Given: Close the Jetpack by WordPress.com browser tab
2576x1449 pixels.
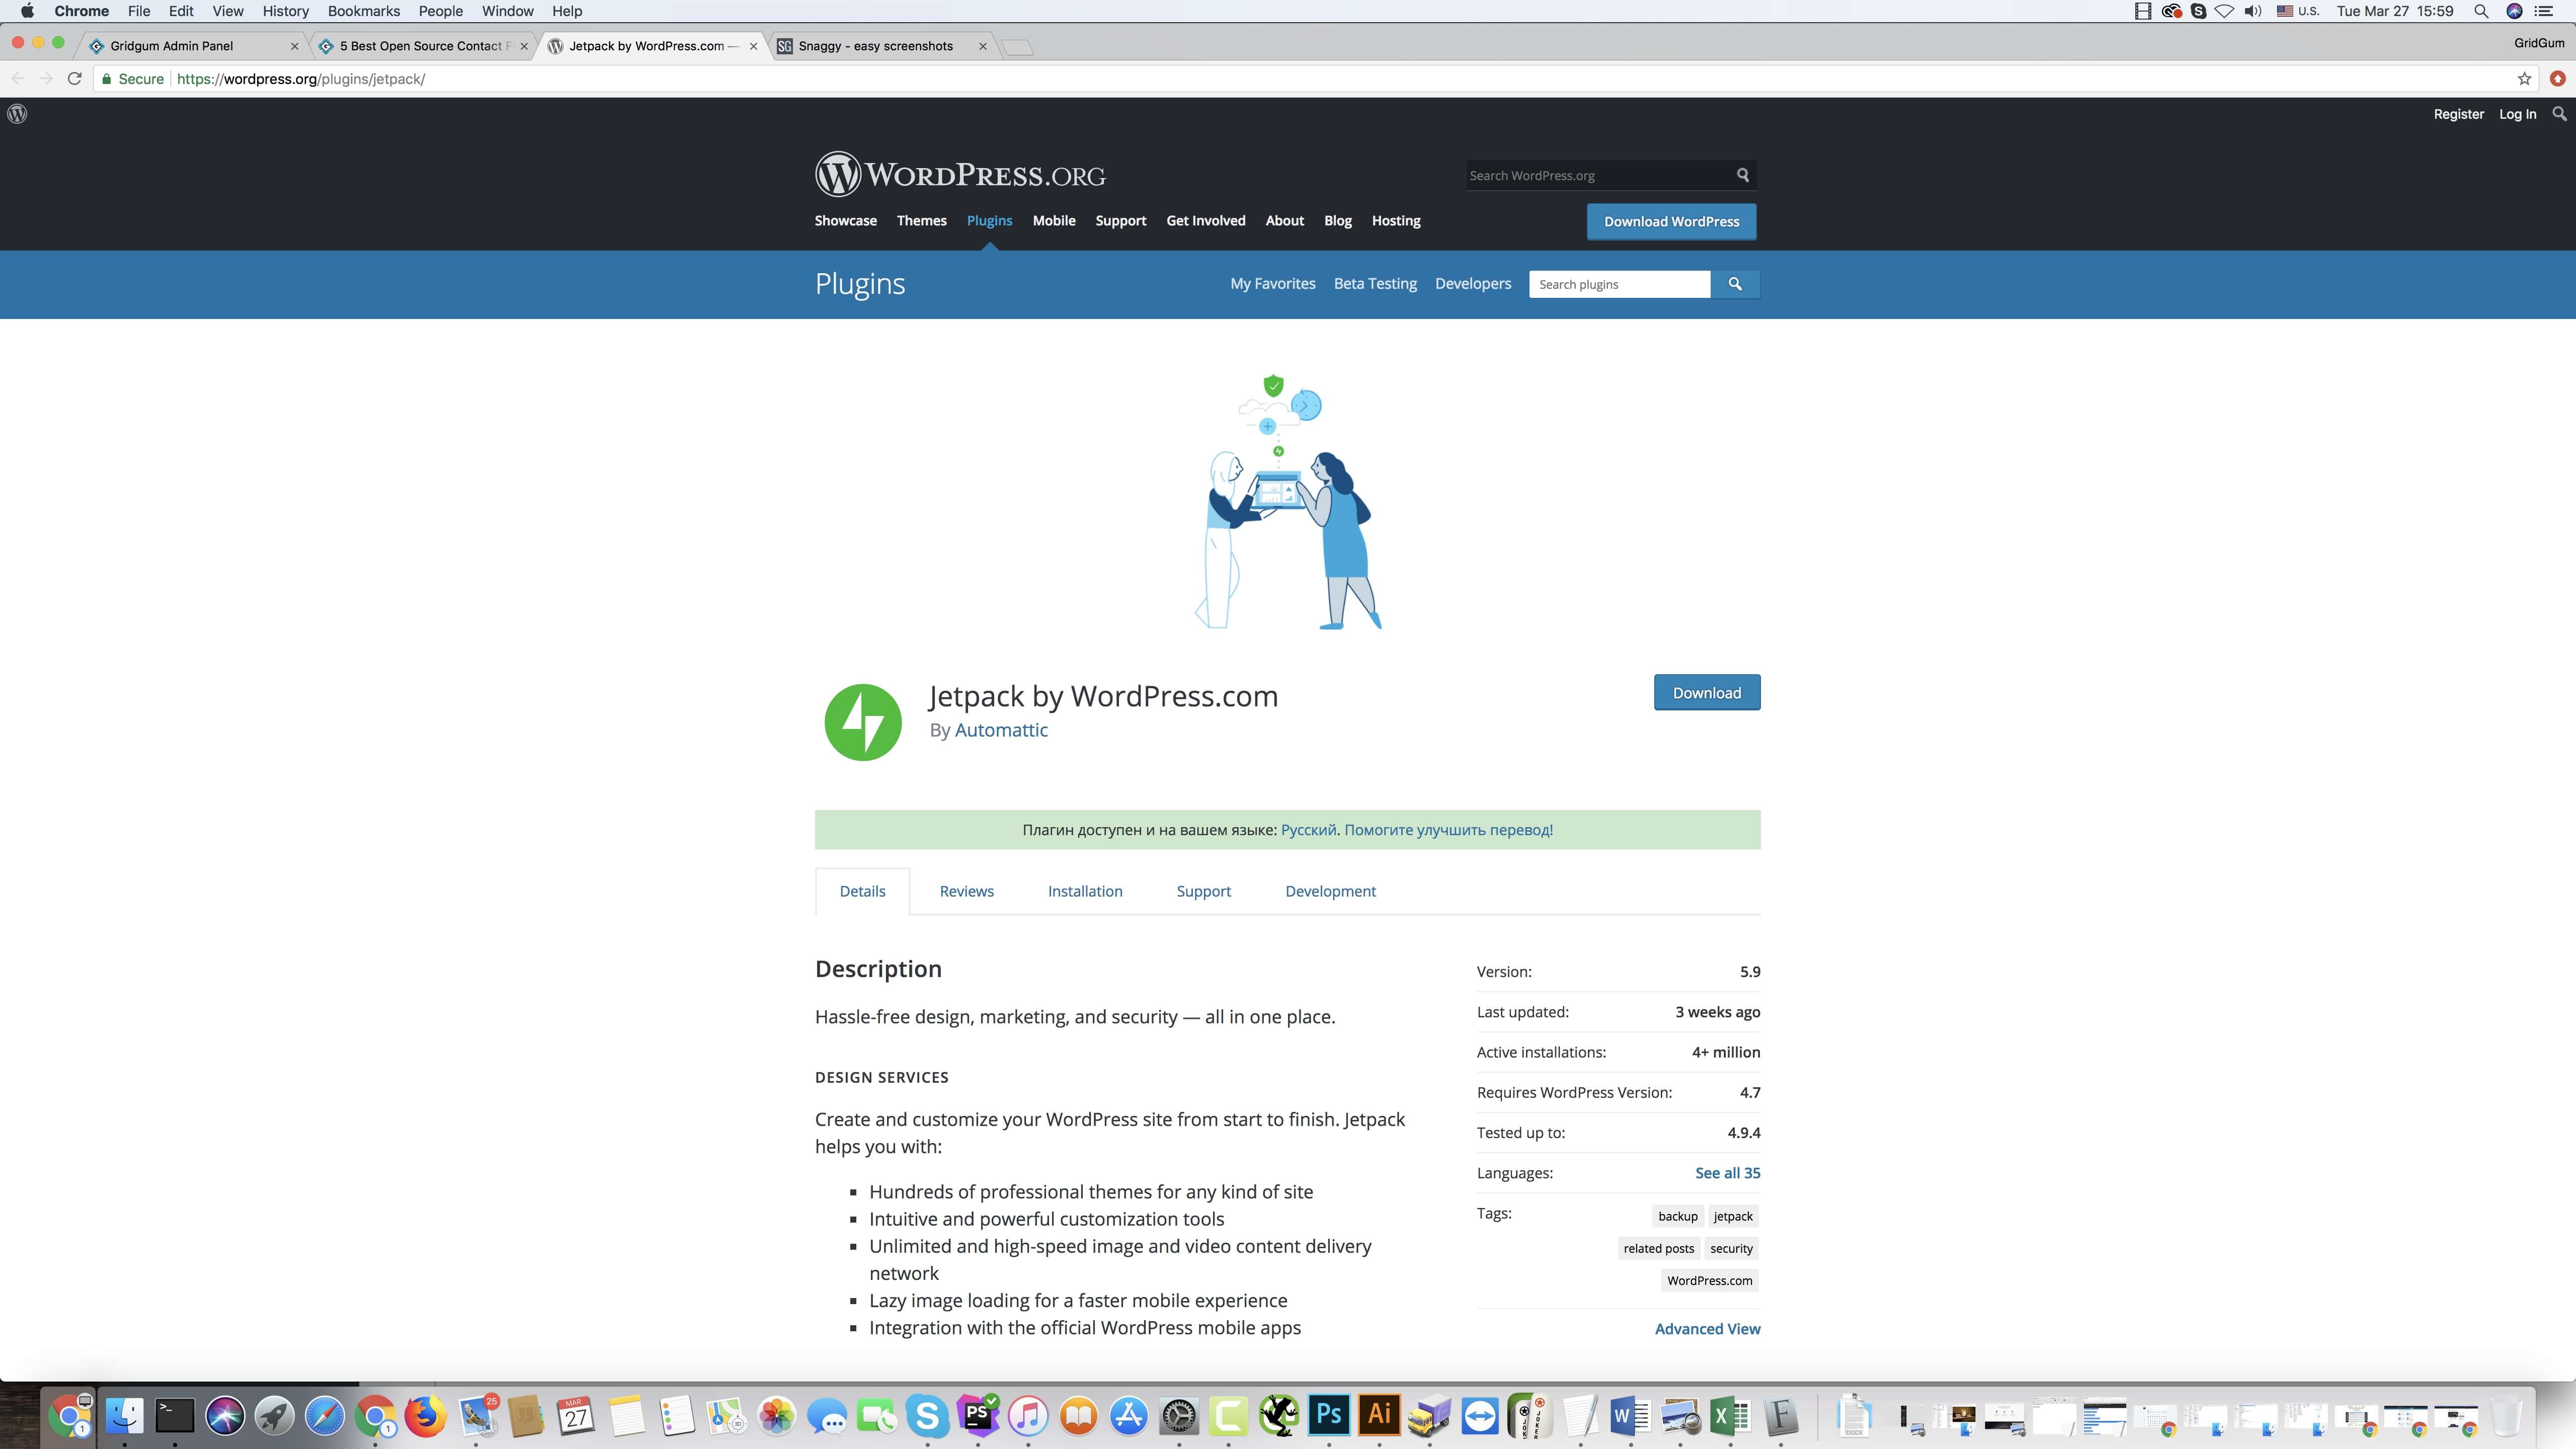Looking at the screenshot, I should point(753,46).
